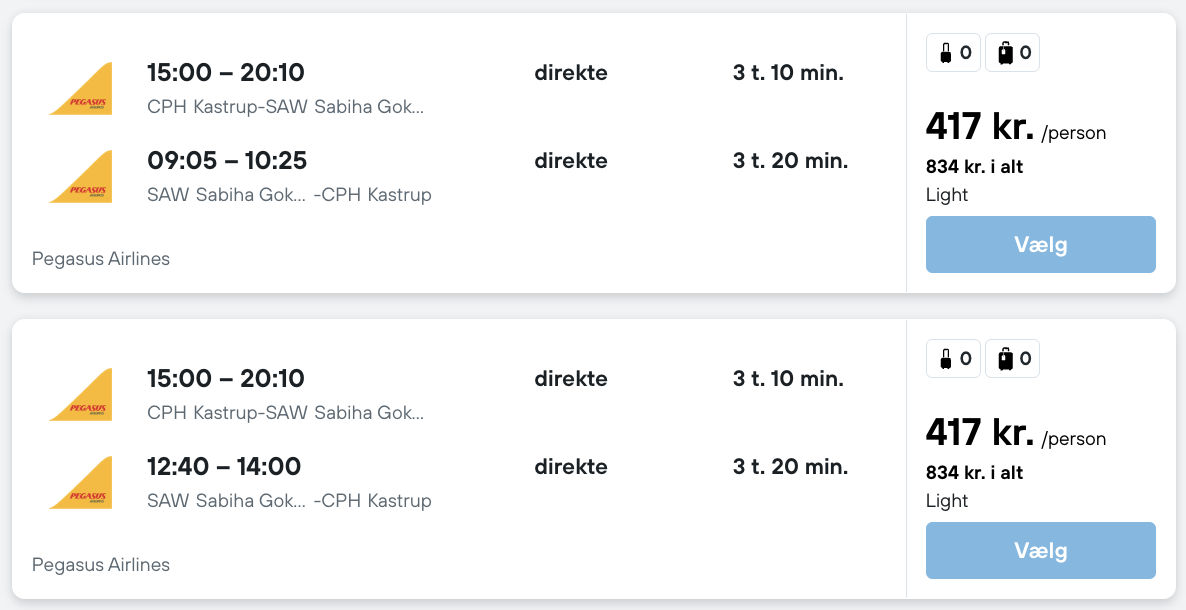Click carry-on bag icon in second card

coord(945,359)
